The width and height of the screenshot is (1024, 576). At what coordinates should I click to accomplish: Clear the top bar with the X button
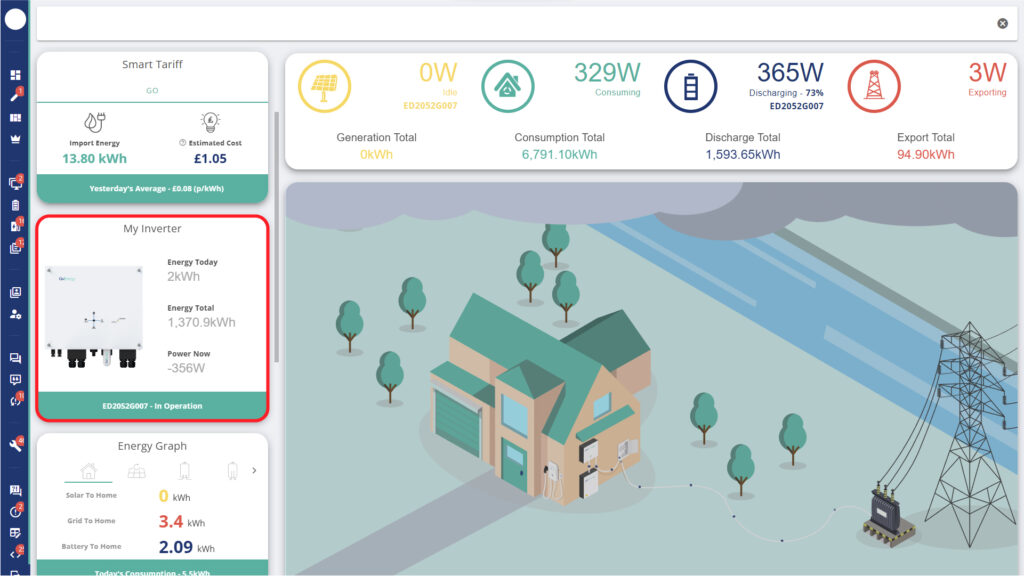1002,23
